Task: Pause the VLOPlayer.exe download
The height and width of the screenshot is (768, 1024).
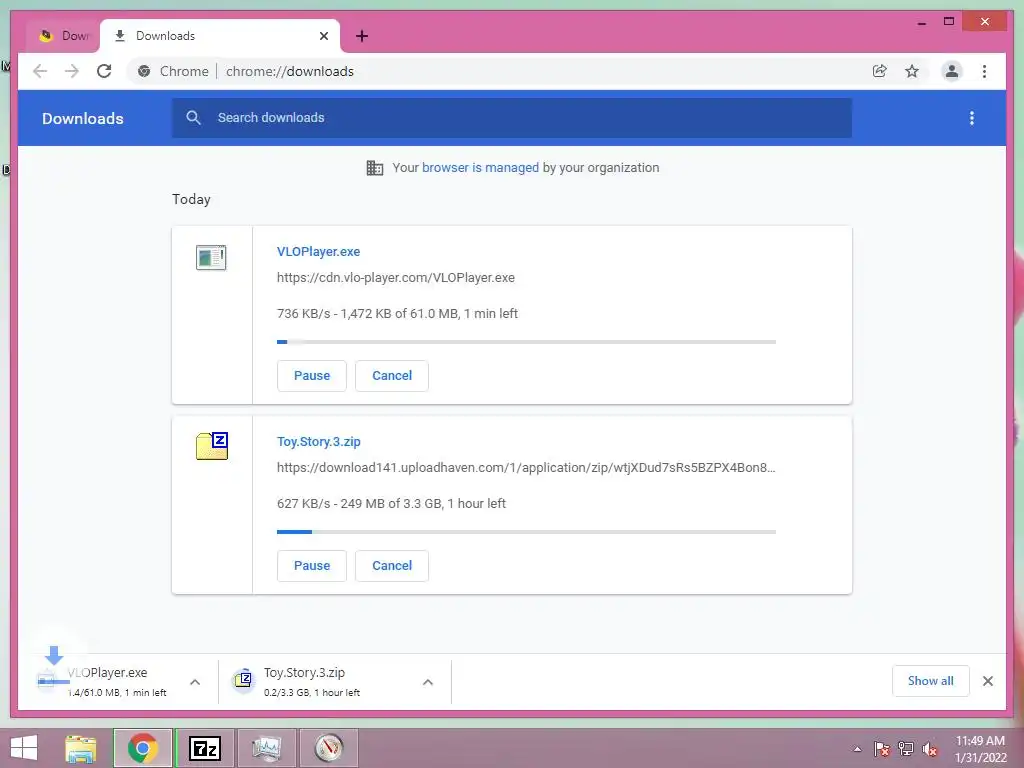Action: (312, 376)
